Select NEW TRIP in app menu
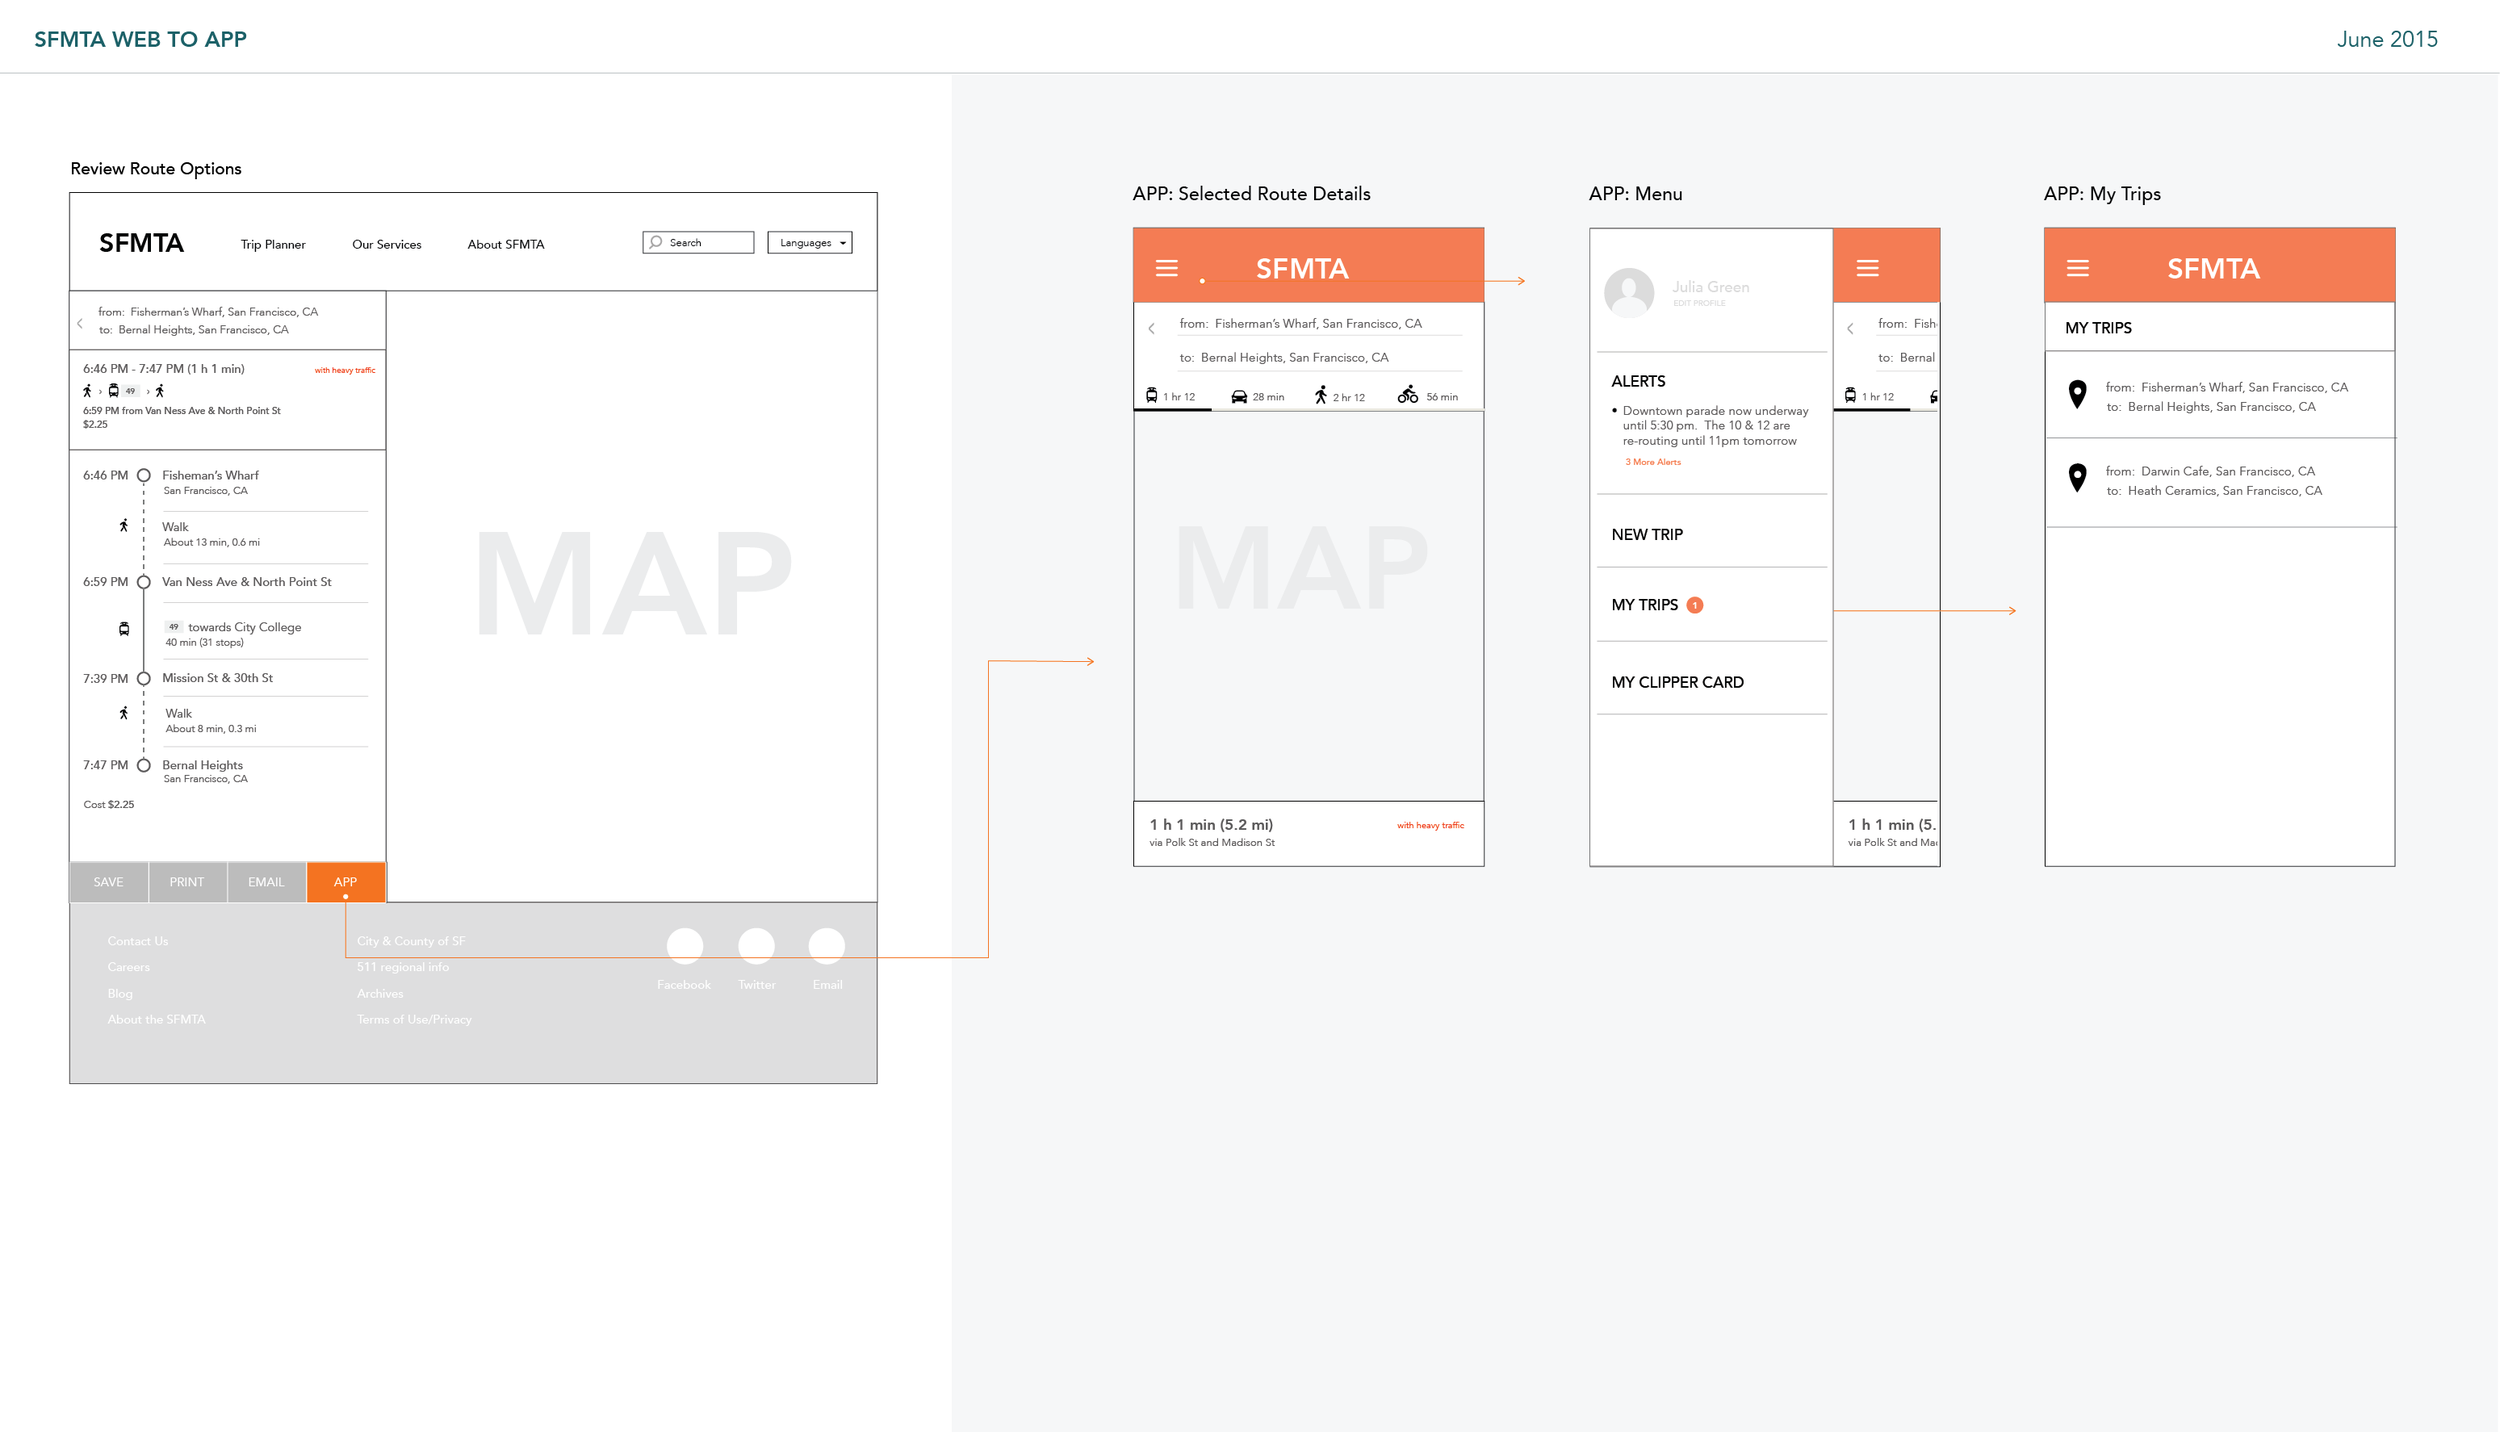Screen dimensions: 2500x1432 1647,535
